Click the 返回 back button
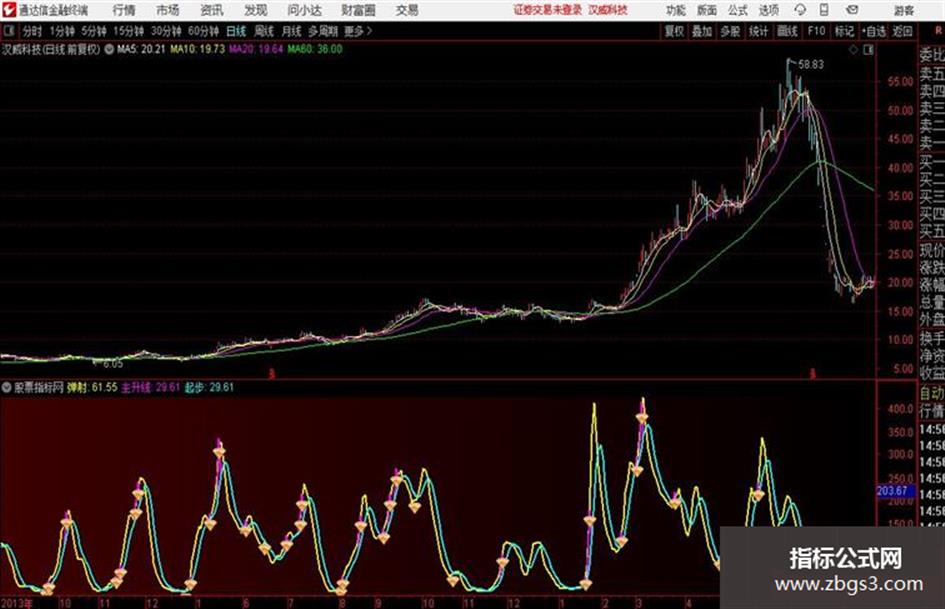This screenshot has width=945, height=609. click(x=902, y=31)
